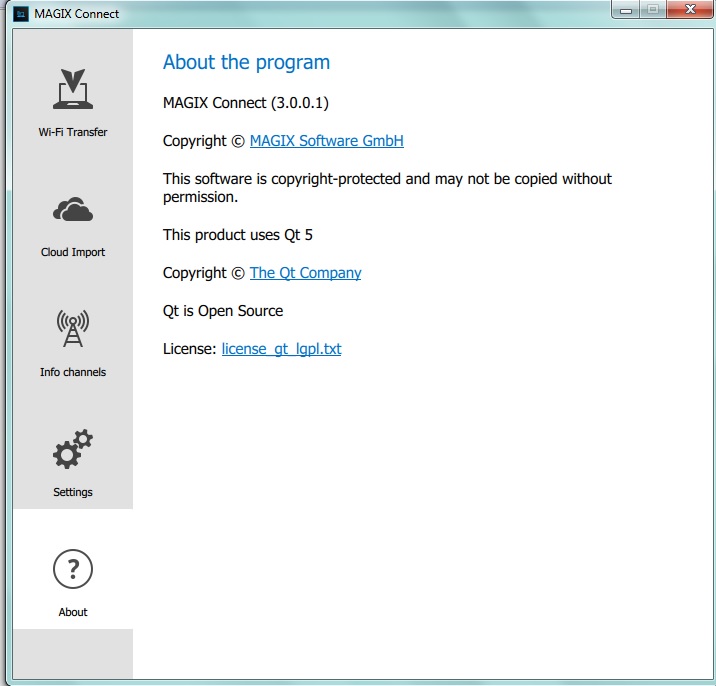Open the Info channels antenna icon
Screen dimensions: 716x686
pyautogui.click(x=73, y=328)
